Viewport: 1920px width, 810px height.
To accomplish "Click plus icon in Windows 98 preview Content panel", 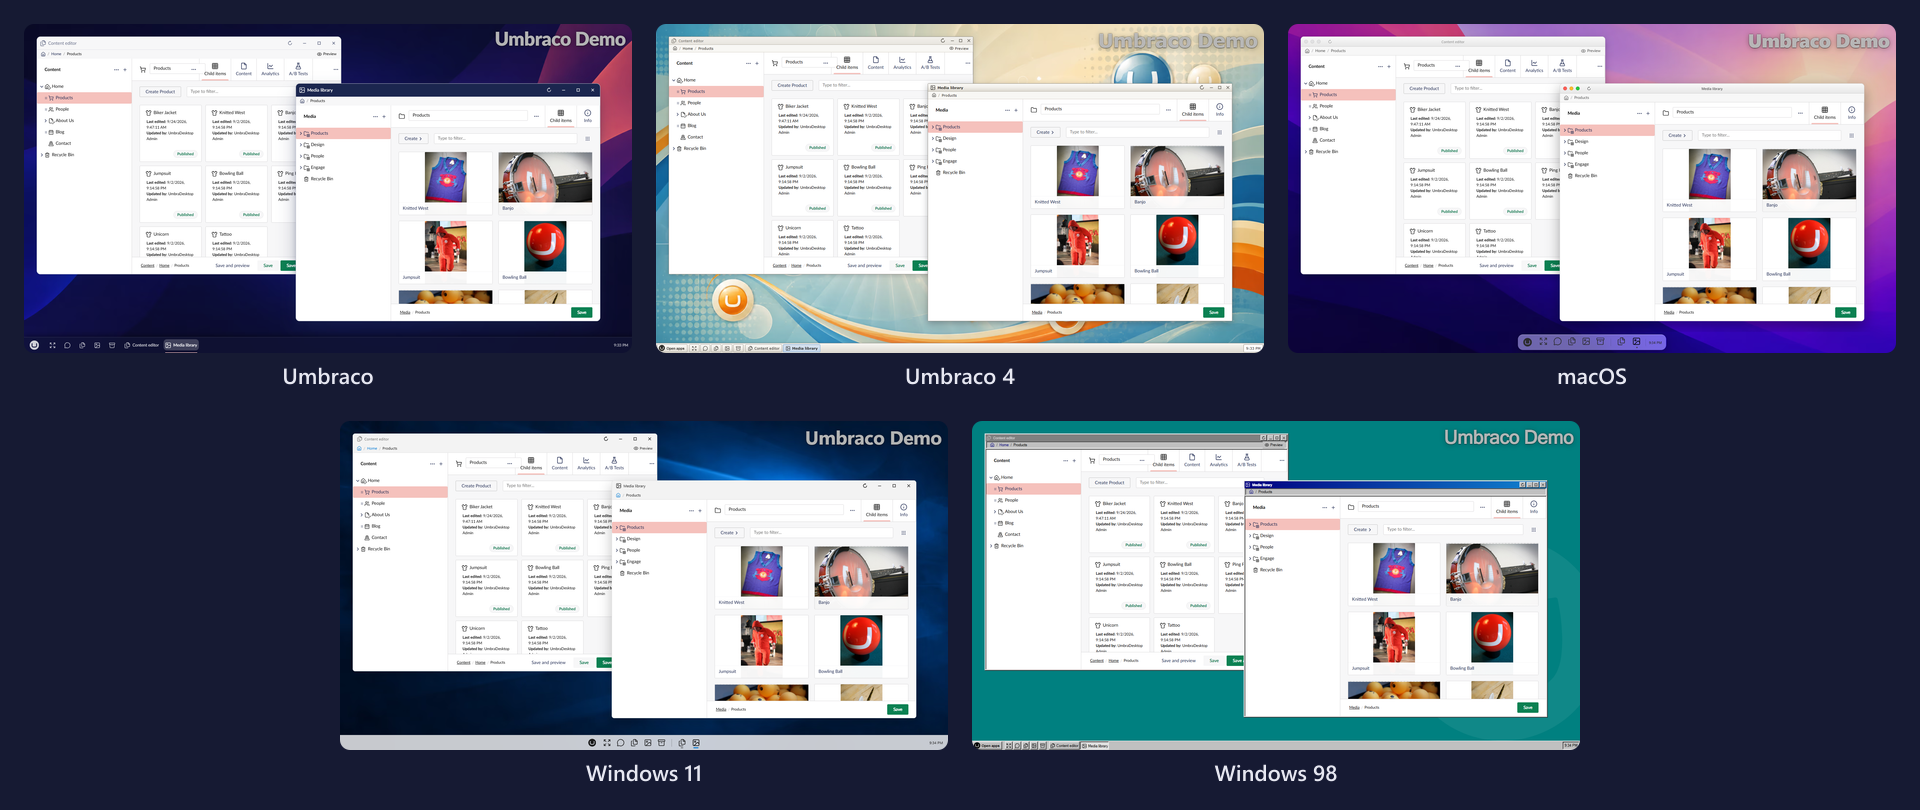I will 1075,461.
